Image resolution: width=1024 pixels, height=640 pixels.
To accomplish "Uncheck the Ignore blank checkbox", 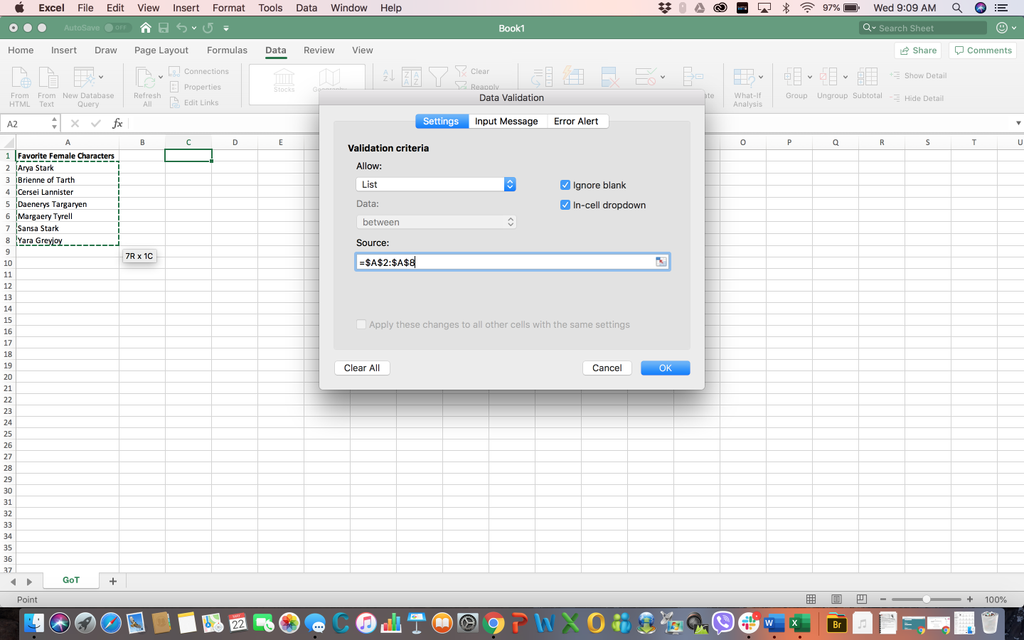I will point(564,184).
